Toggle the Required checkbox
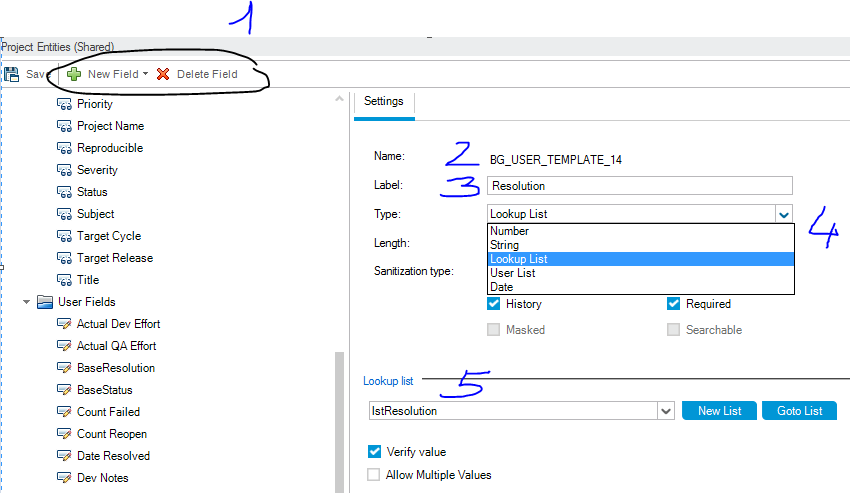 tap(674, 304)
